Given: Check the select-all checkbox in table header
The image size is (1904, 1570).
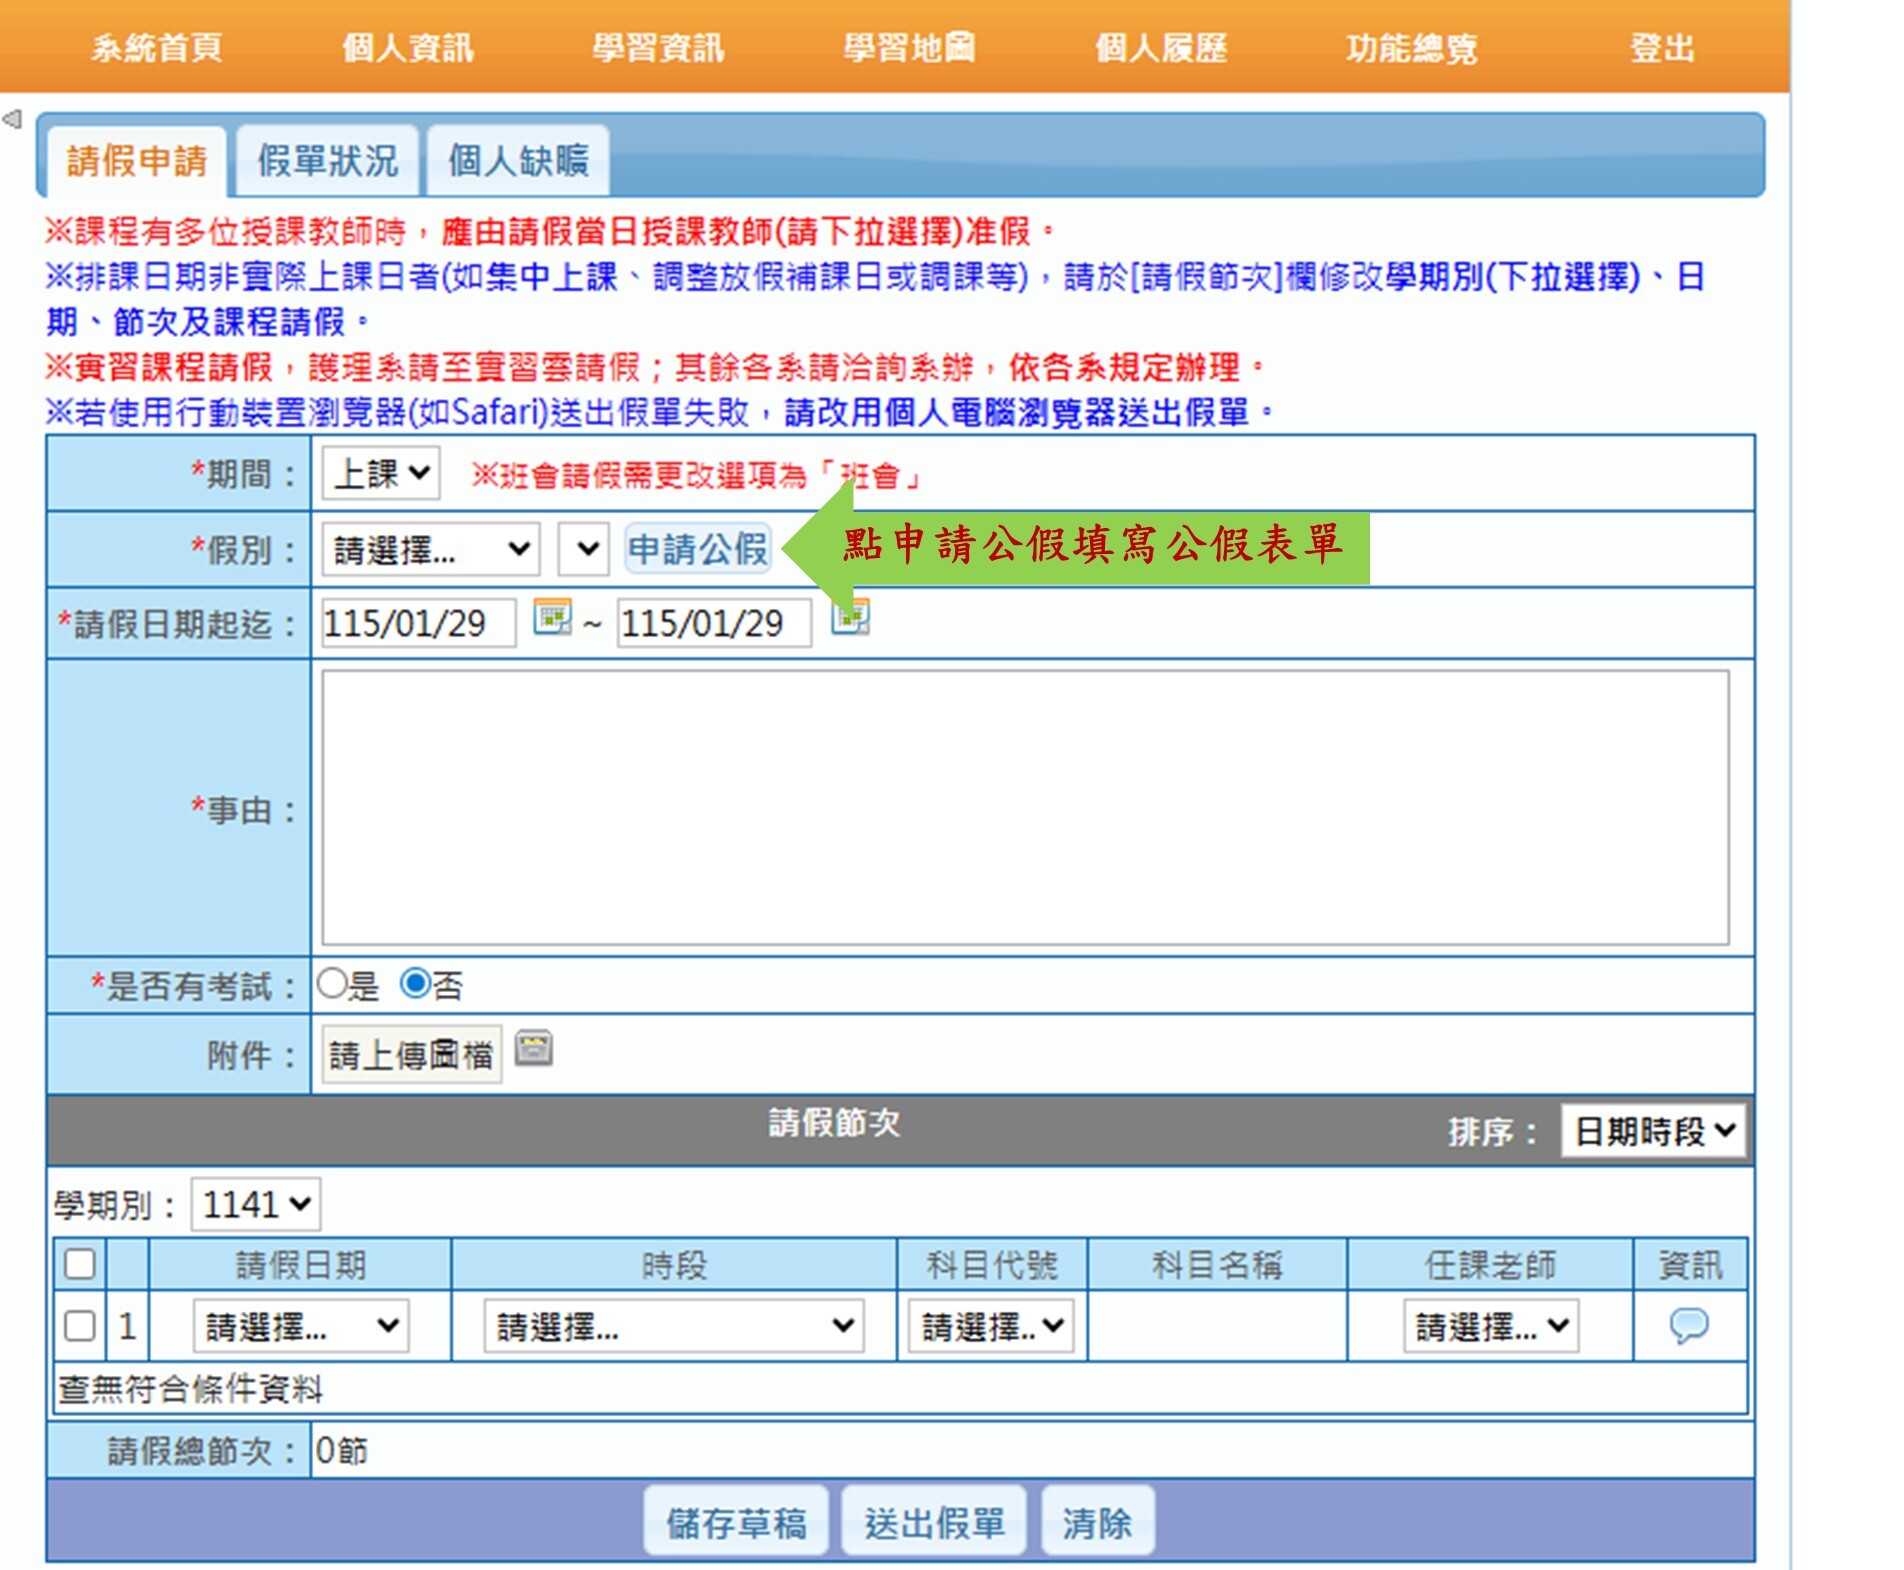Looking at the screenshot, I should (80, 1264).
